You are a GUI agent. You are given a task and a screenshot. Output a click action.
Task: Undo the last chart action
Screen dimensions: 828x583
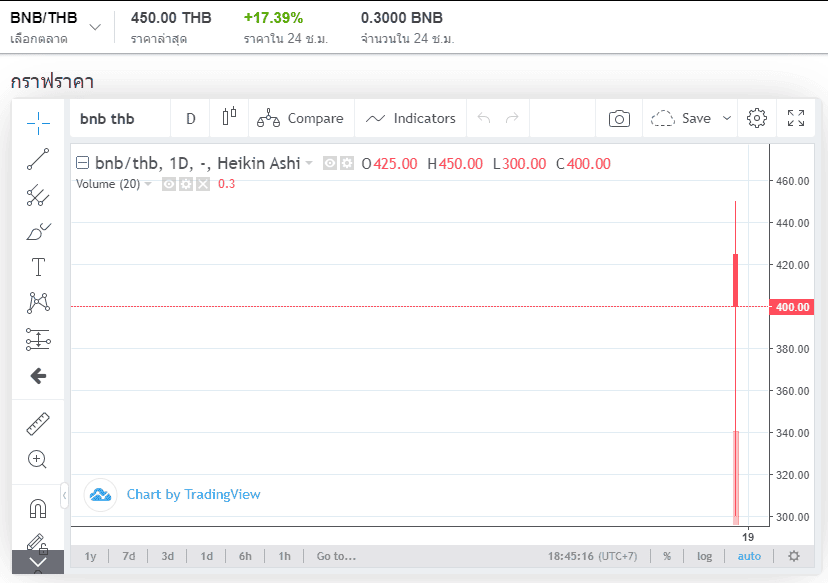(x=484, y=118)
